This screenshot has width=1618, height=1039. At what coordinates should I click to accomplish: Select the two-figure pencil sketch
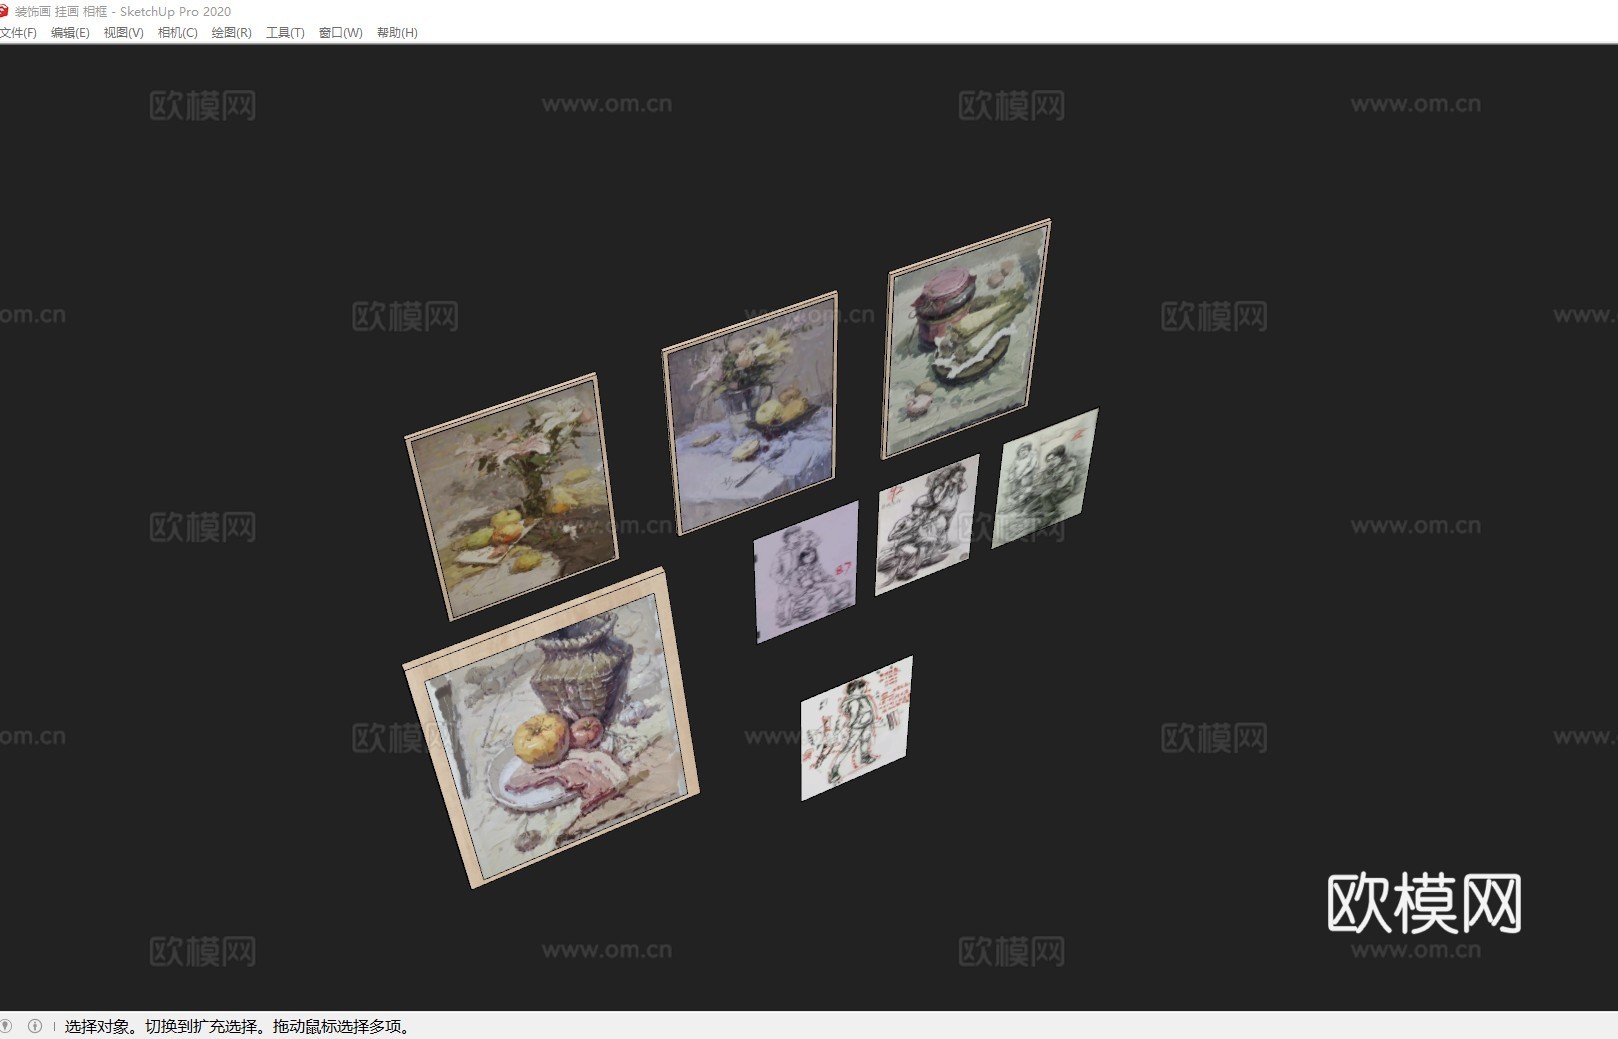[x=1045, y=478]
